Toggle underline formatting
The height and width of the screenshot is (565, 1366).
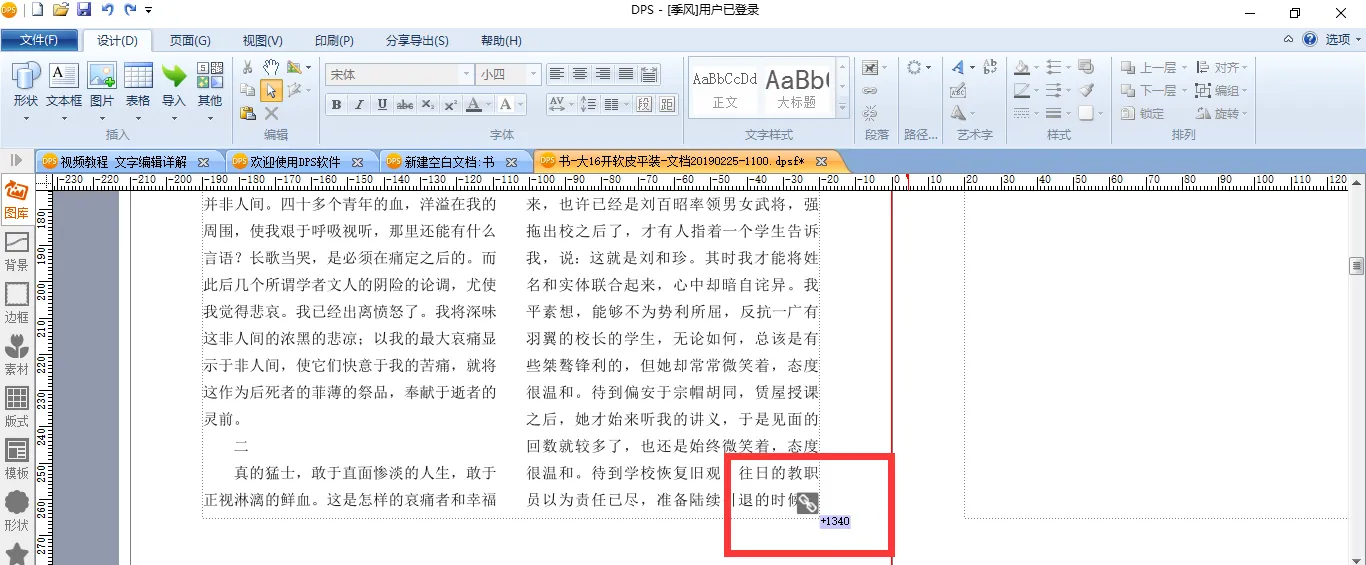tap(383, 104)
